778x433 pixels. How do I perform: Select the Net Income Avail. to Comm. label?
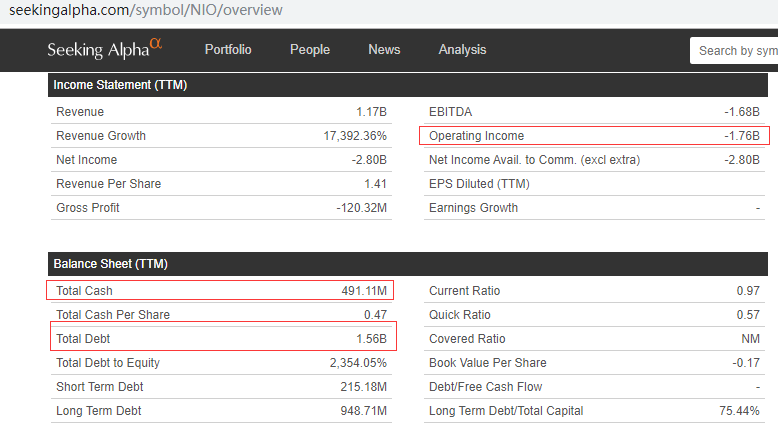pos(534,160)
